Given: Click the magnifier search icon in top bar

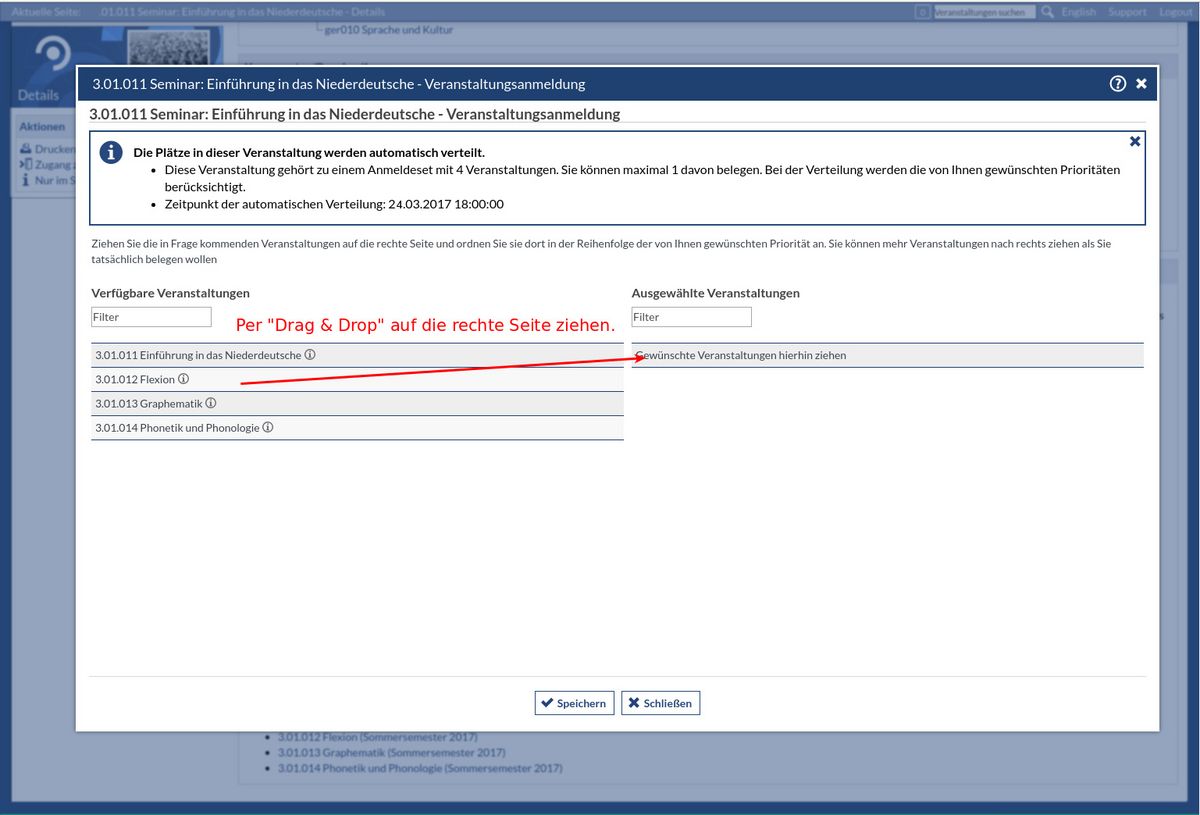Looking at the screenshot, I should pos(1047,12).
